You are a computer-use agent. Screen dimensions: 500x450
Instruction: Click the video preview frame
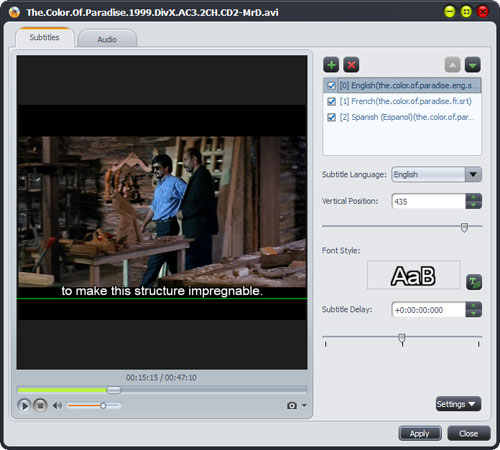162,212
